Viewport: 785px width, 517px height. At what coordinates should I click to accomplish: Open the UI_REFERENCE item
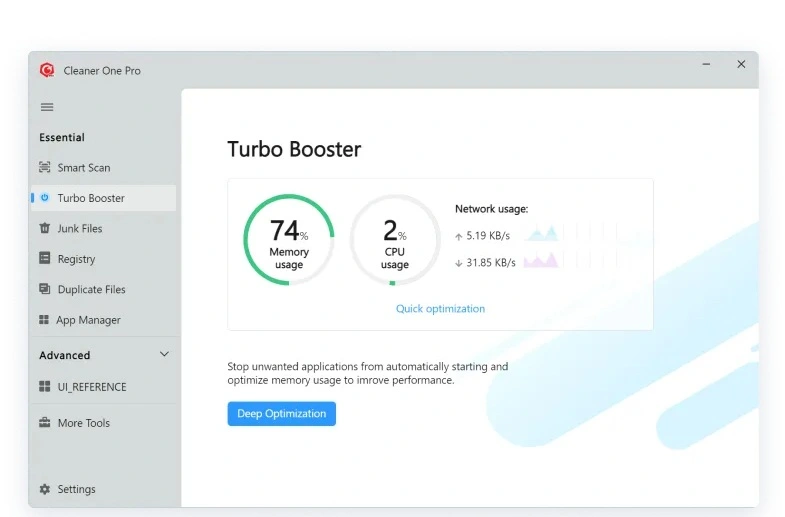(x=104, y=386)
